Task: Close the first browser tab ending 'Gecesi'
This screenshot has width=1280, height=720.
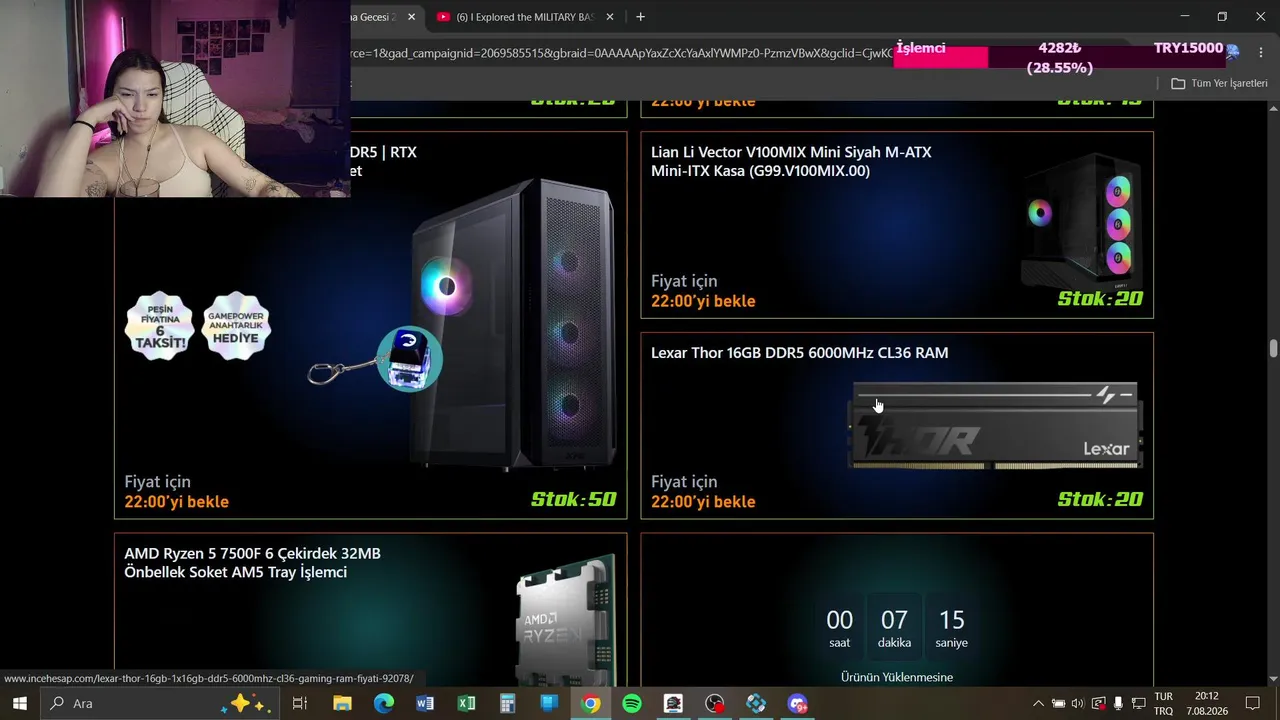Action: 411,17
